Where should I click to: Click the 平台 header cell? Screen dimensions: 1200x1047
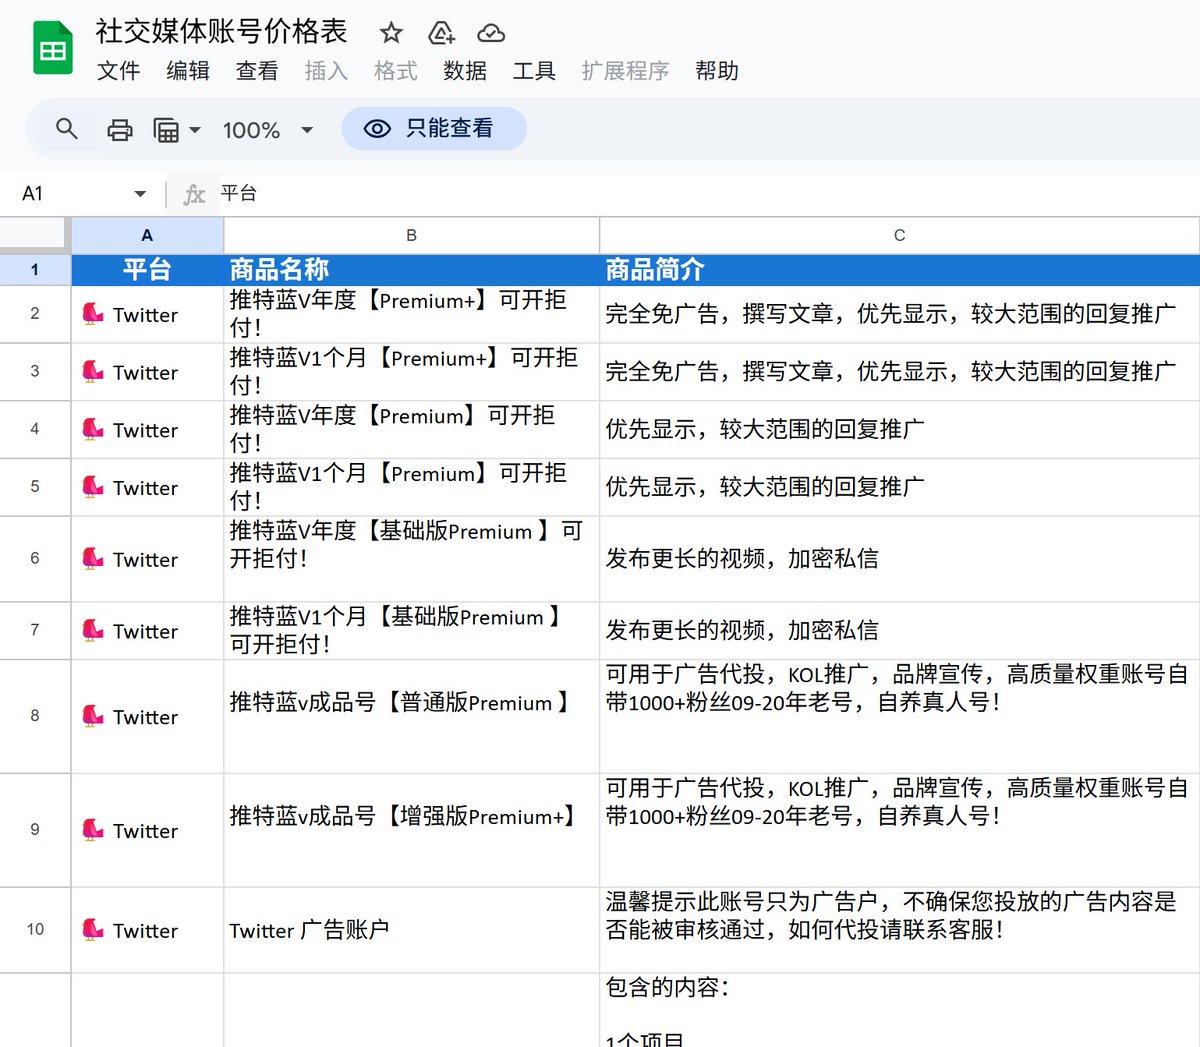[x=147, y=270]
